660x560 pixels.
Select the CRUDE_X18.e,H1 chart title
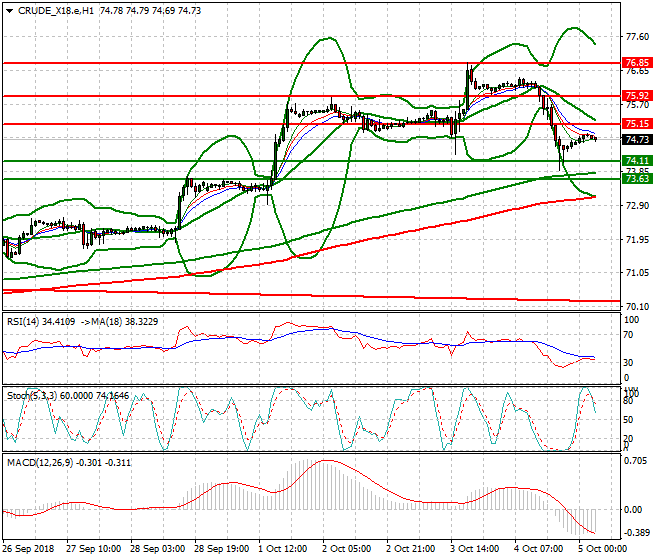pyautogui.click(x=56, y=11)
